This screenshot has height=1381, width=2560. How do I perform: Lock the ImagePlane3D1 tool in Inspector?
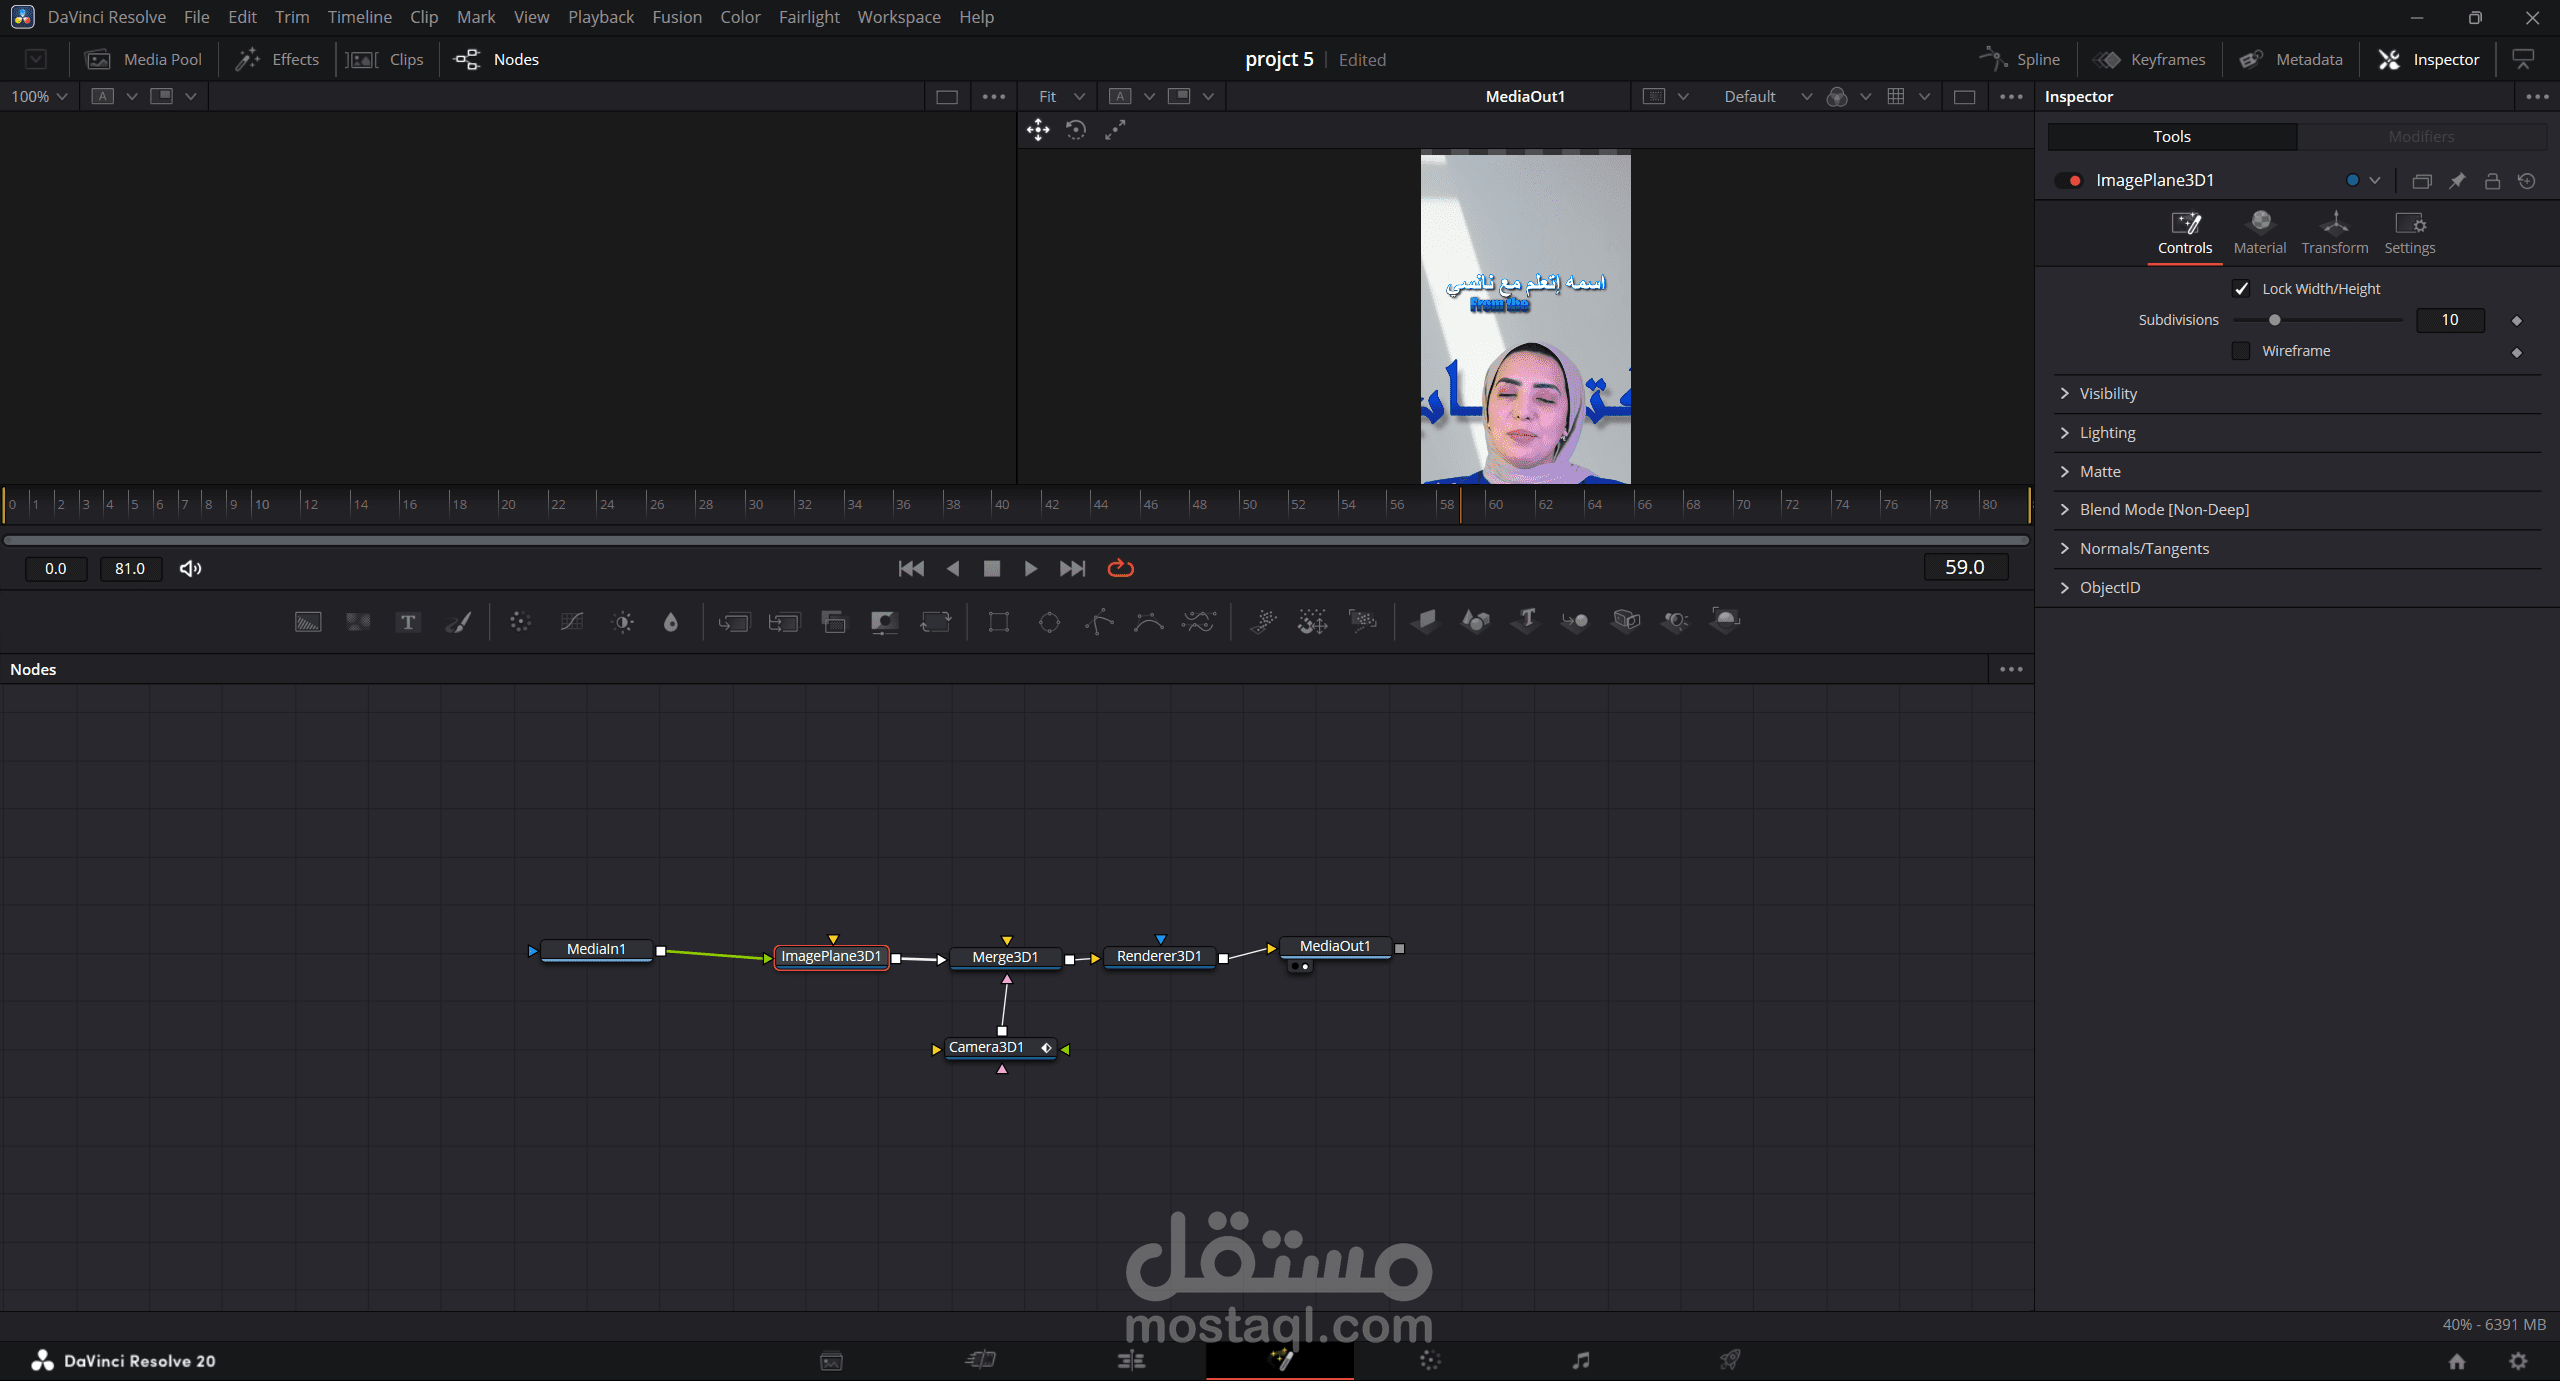(x=2492, y=181)
